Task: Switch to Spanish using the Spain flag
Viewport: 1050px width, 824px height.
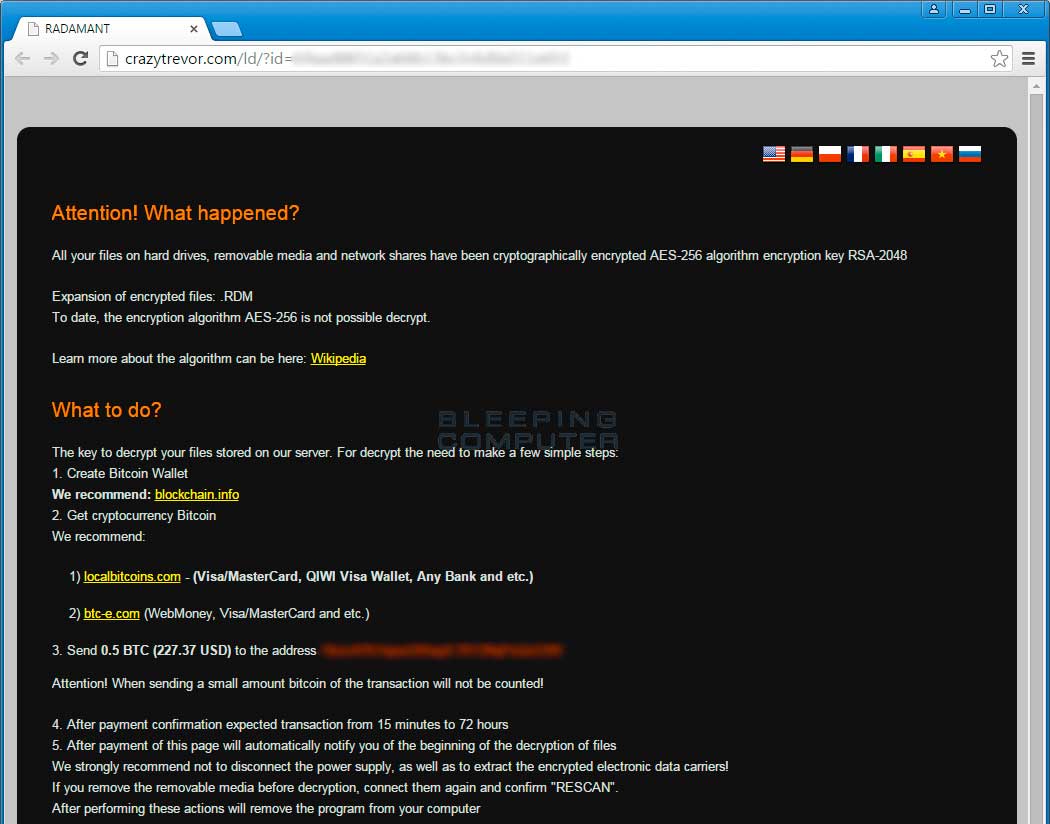Action: [913, 154]
